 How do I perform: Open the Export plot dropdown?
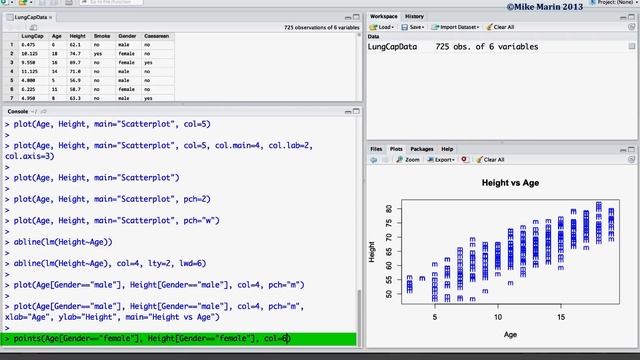coord(440,160)
